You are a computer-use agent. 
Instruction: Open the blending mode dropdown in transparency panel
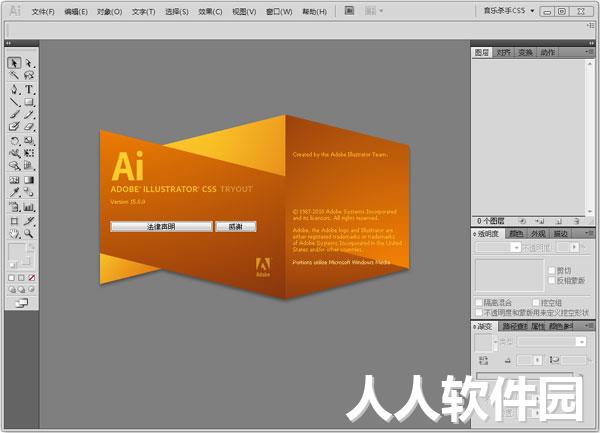click(x=498, y=247)
